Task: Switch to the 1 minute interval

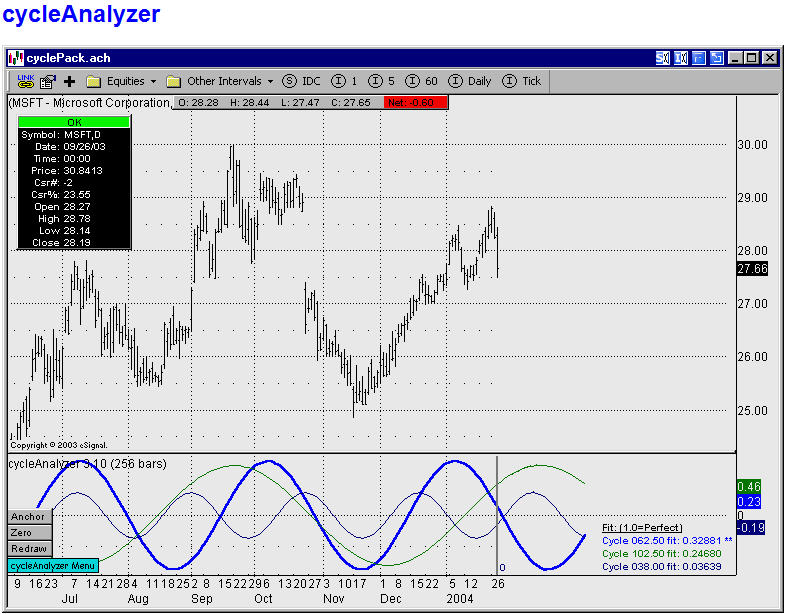Action: coord(345,81)
